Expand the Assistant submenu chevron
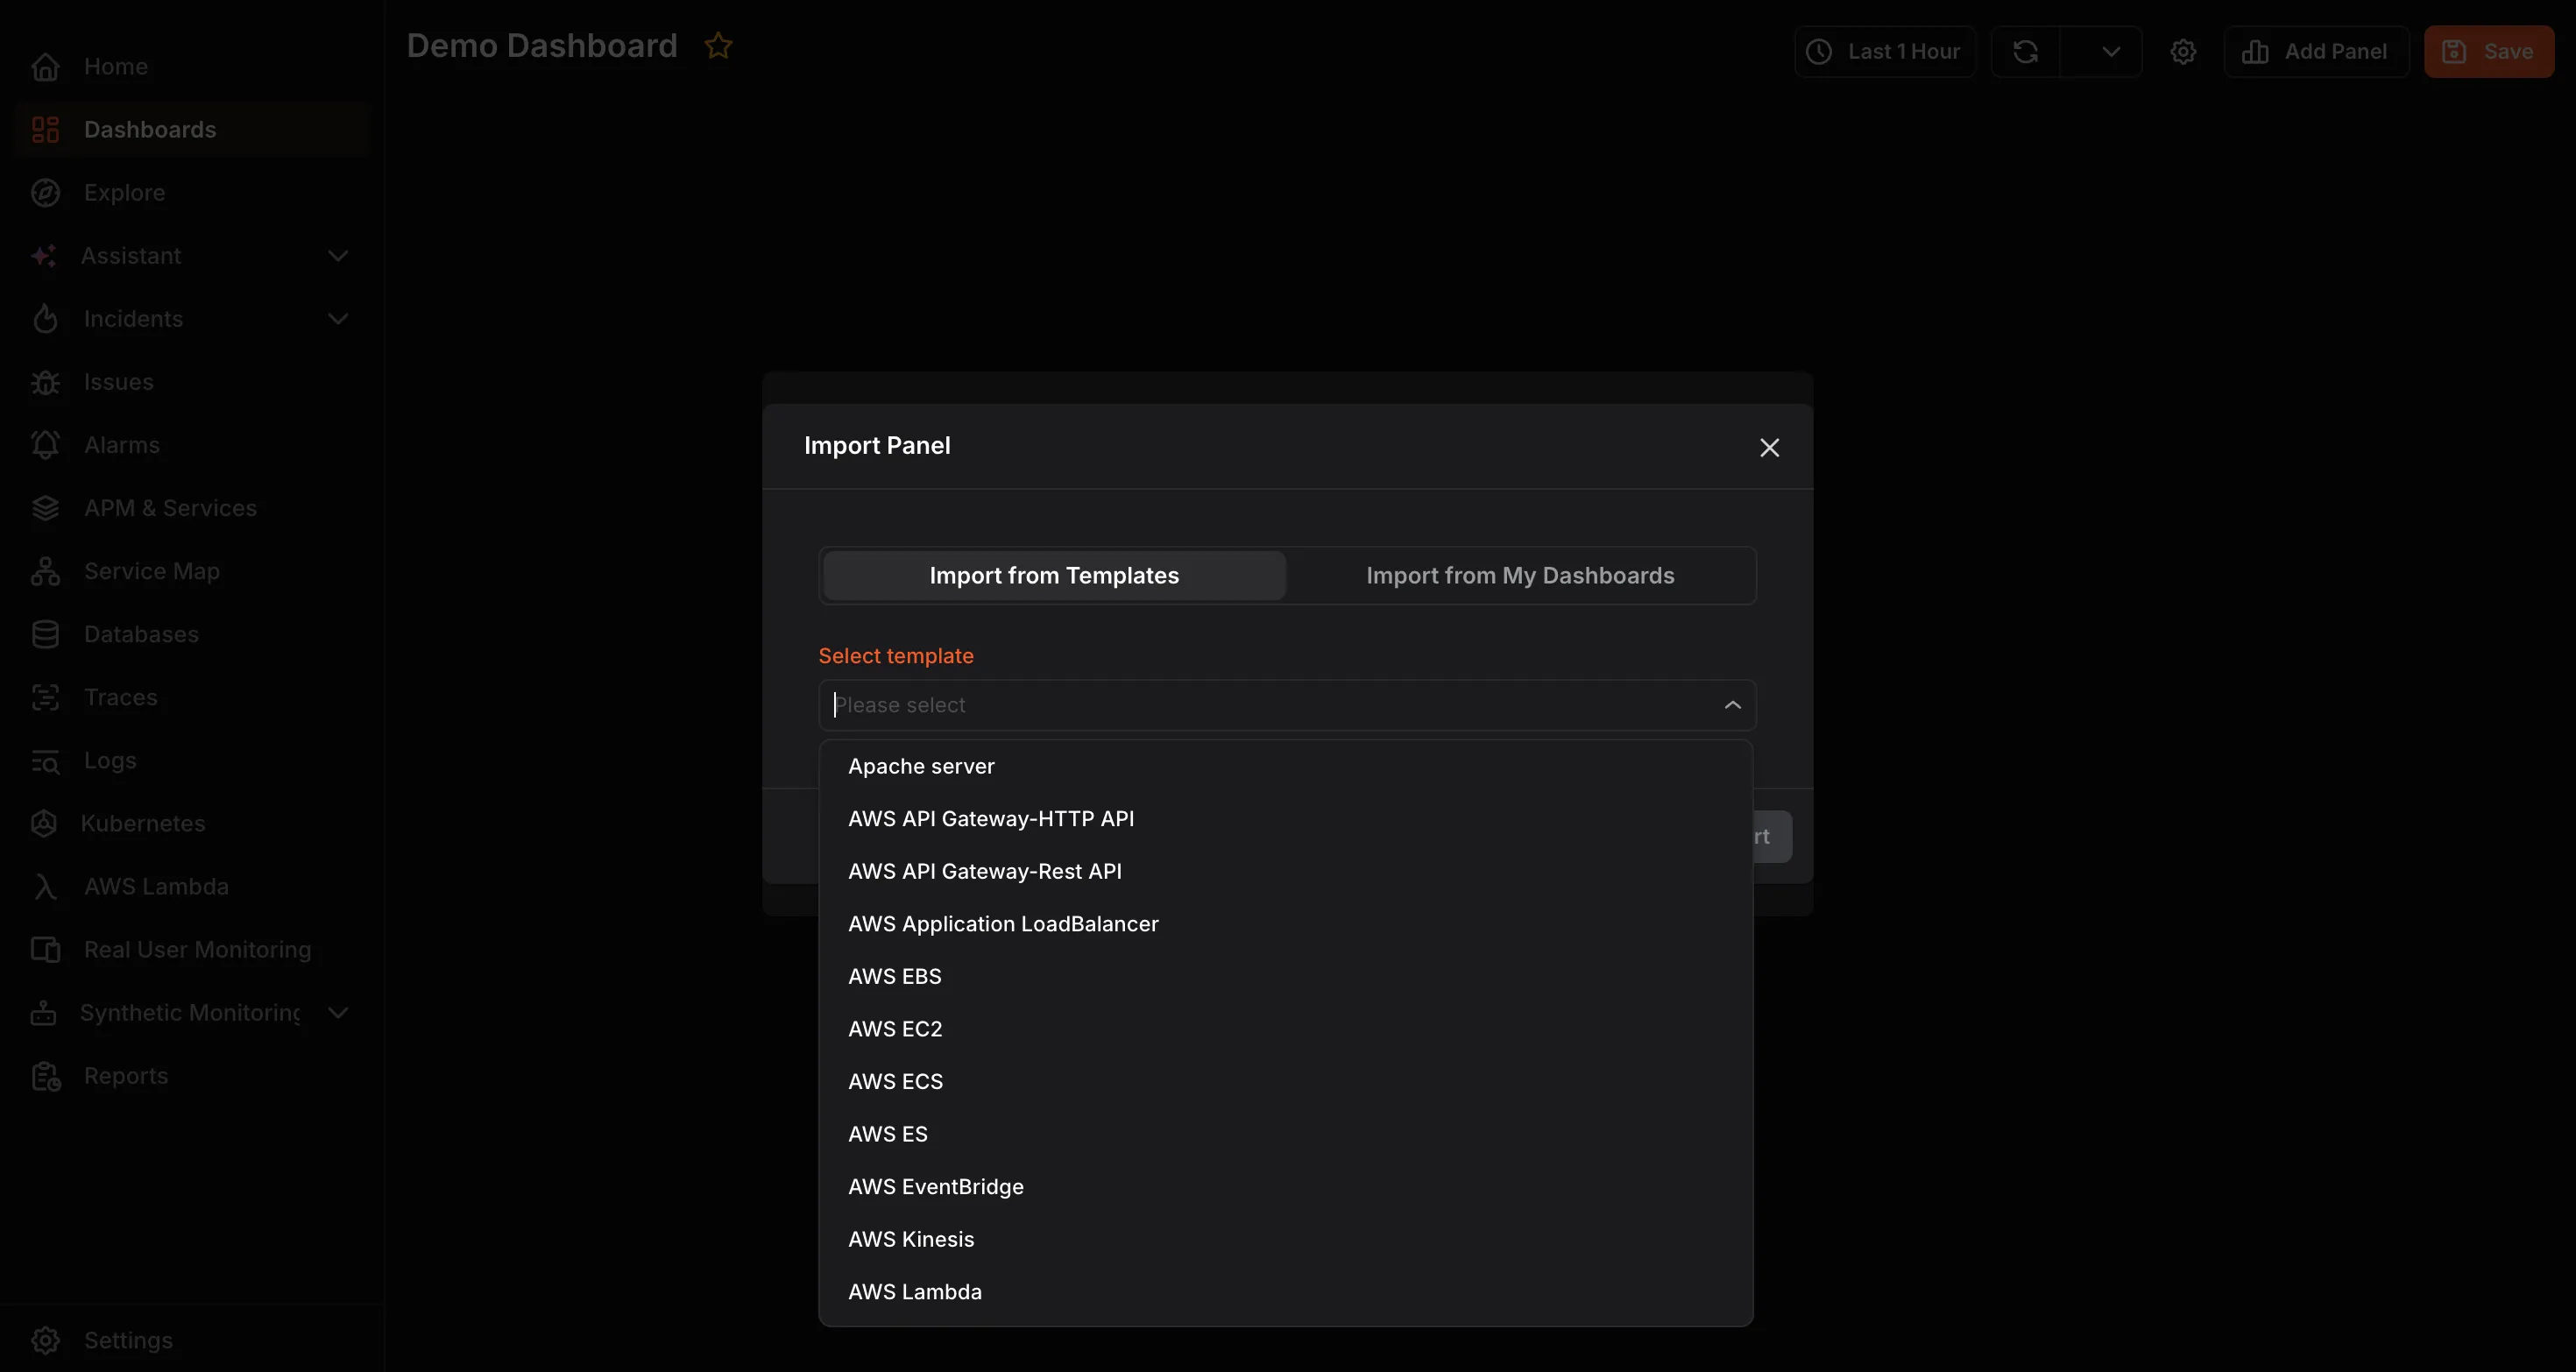Viewport: 2576px width, 1372px height. click(x=338, y=256)
